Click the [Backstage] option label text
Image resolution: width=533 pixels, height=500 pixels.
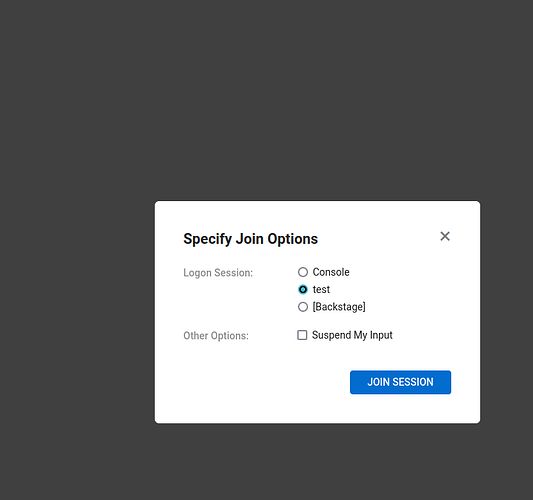pyautogui.click(x=339, y=307)
